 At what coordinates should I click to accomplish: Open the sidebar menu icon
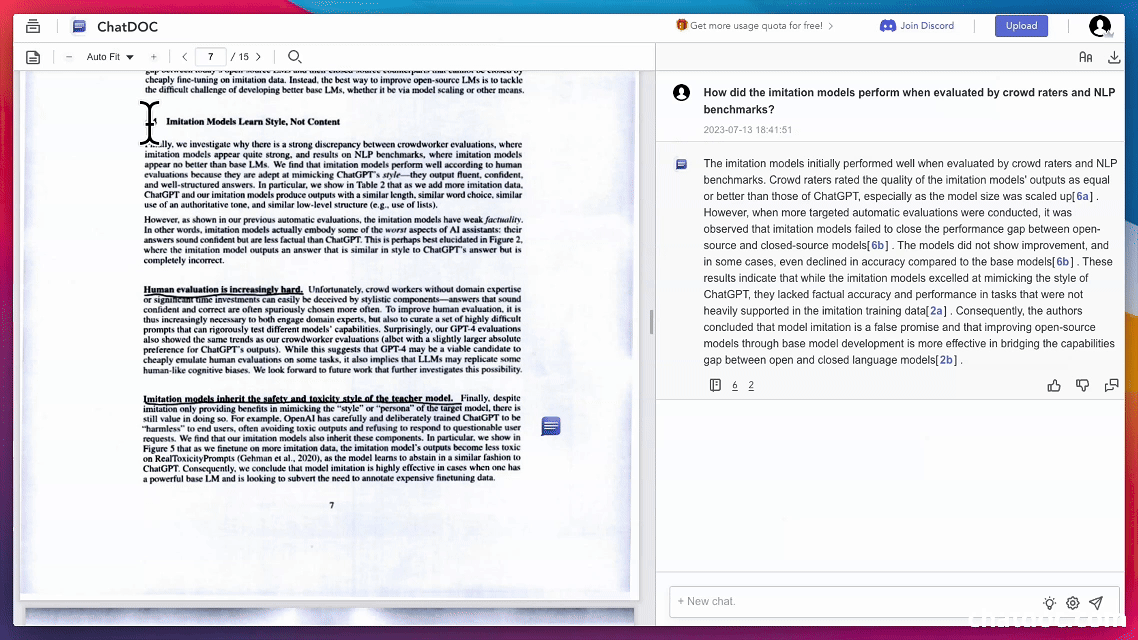[33, 26]
